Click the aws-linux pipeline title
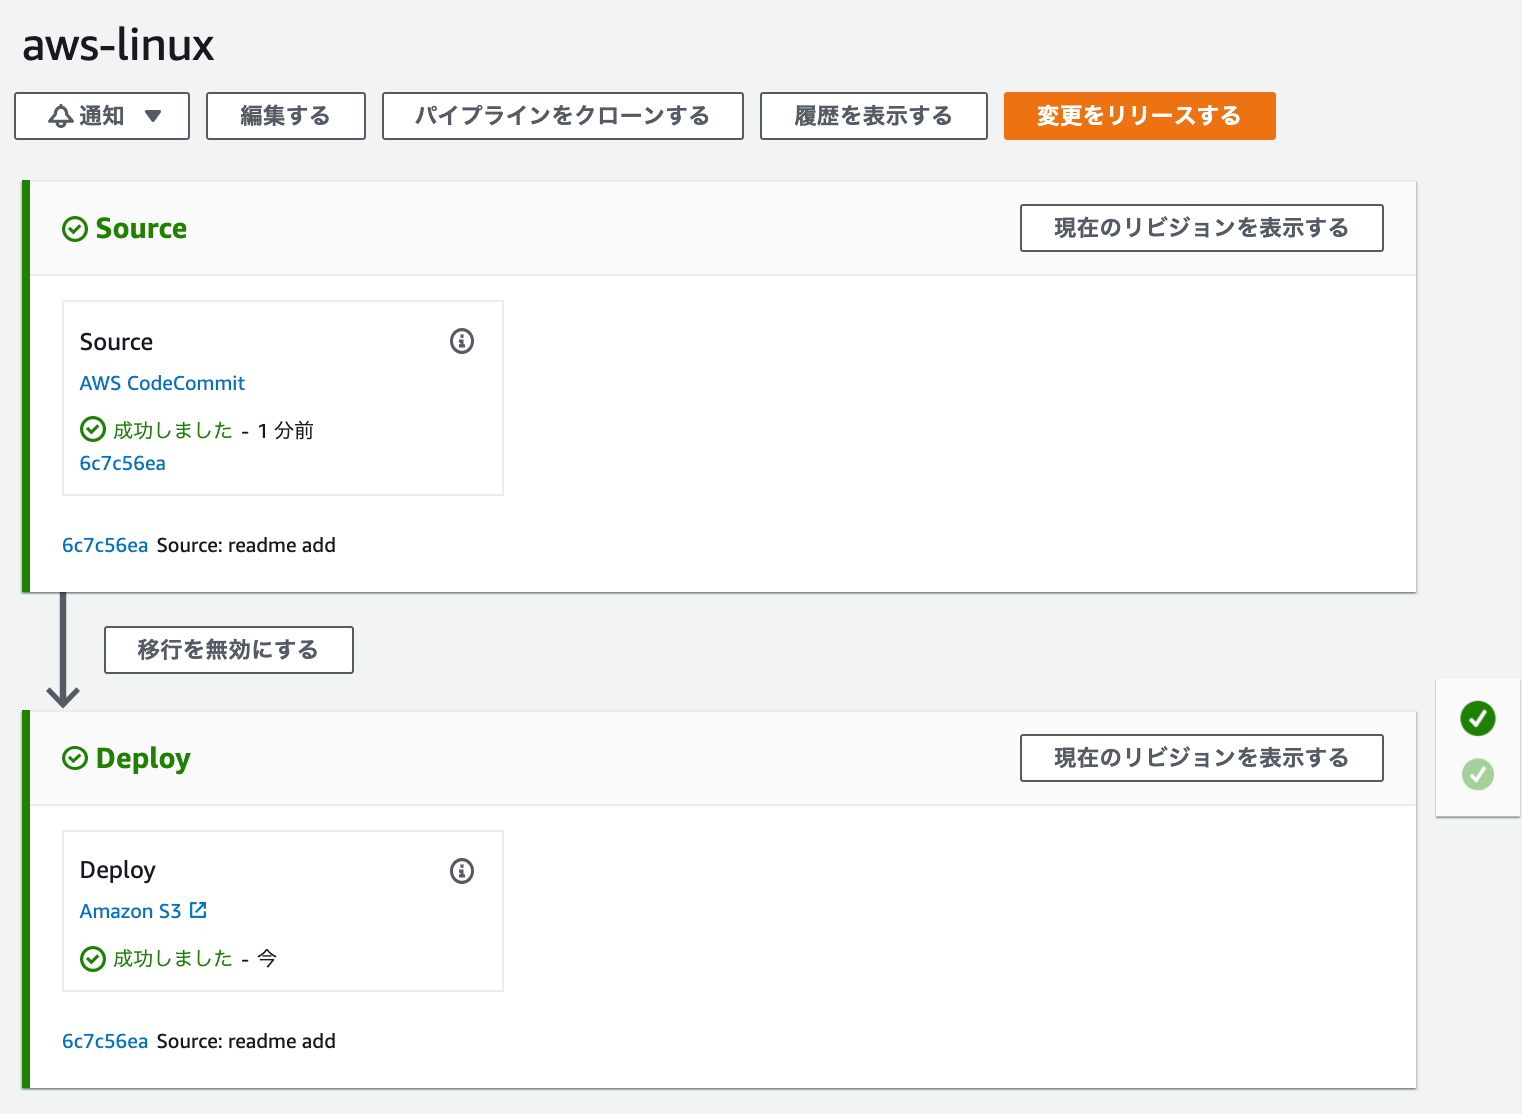Viewport: 1522px width, 1114px height. point(118,45)
